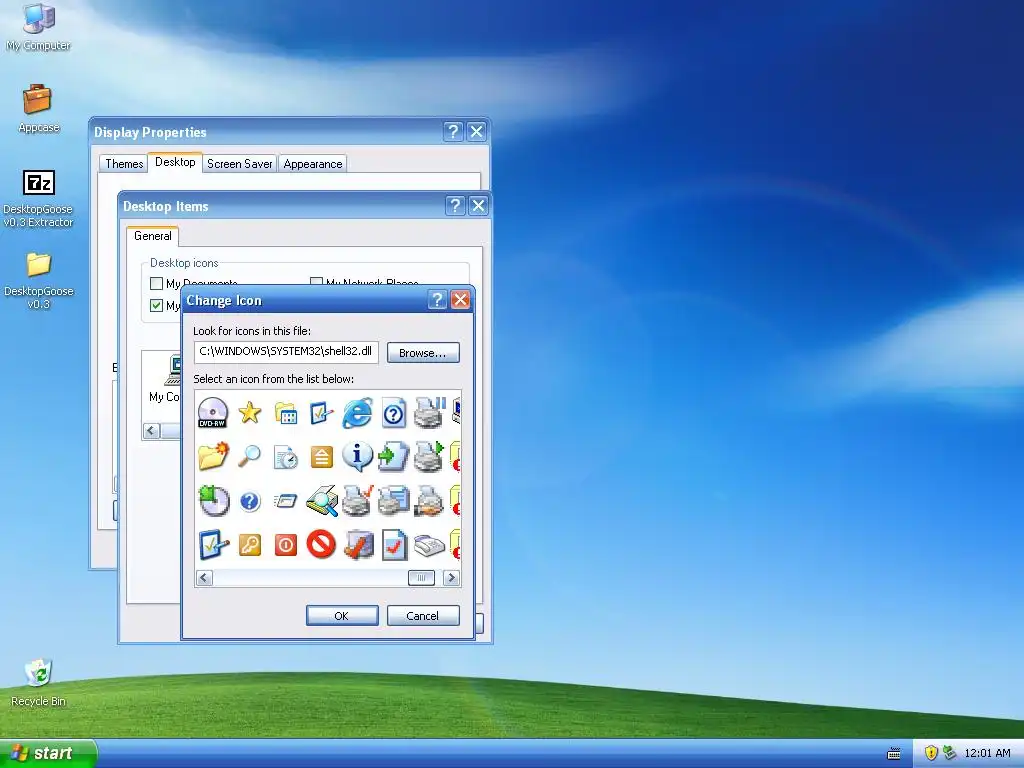The image size is (1024, 768).
Task: Choose the magnifying glass search icon
Action: (249, 456)
